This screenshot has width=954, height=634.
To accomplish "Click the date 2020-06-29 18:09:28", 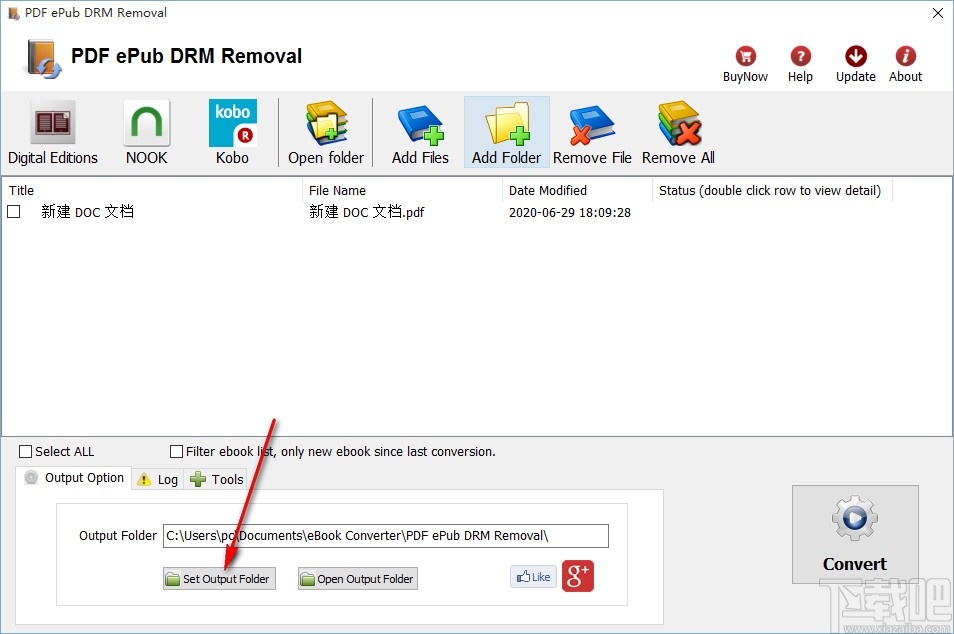I will pos(569,212).
